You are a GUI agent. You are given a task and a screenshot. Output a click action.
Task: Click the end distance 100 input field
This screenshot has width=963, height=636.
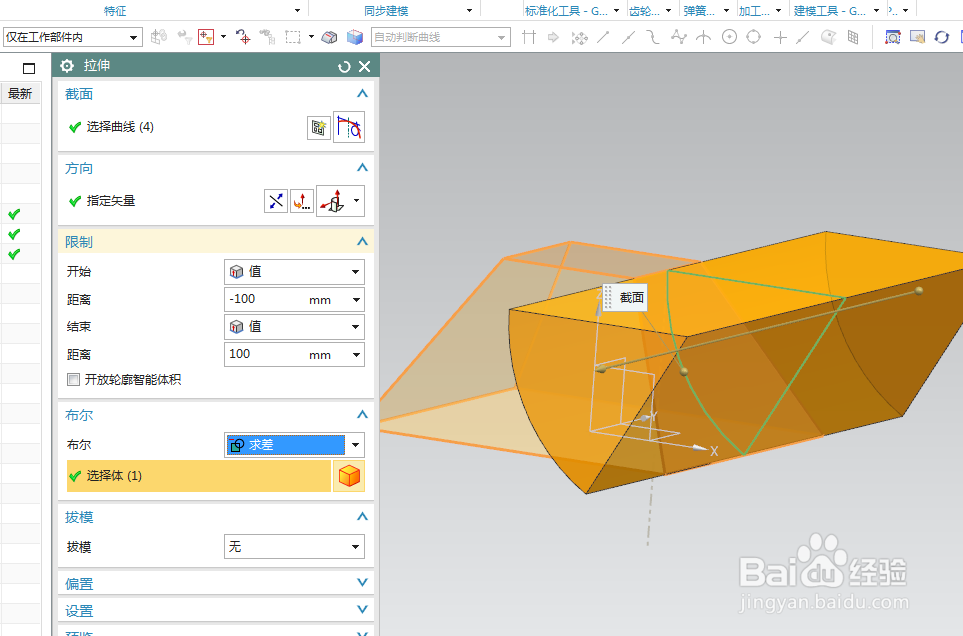[286, 355]
